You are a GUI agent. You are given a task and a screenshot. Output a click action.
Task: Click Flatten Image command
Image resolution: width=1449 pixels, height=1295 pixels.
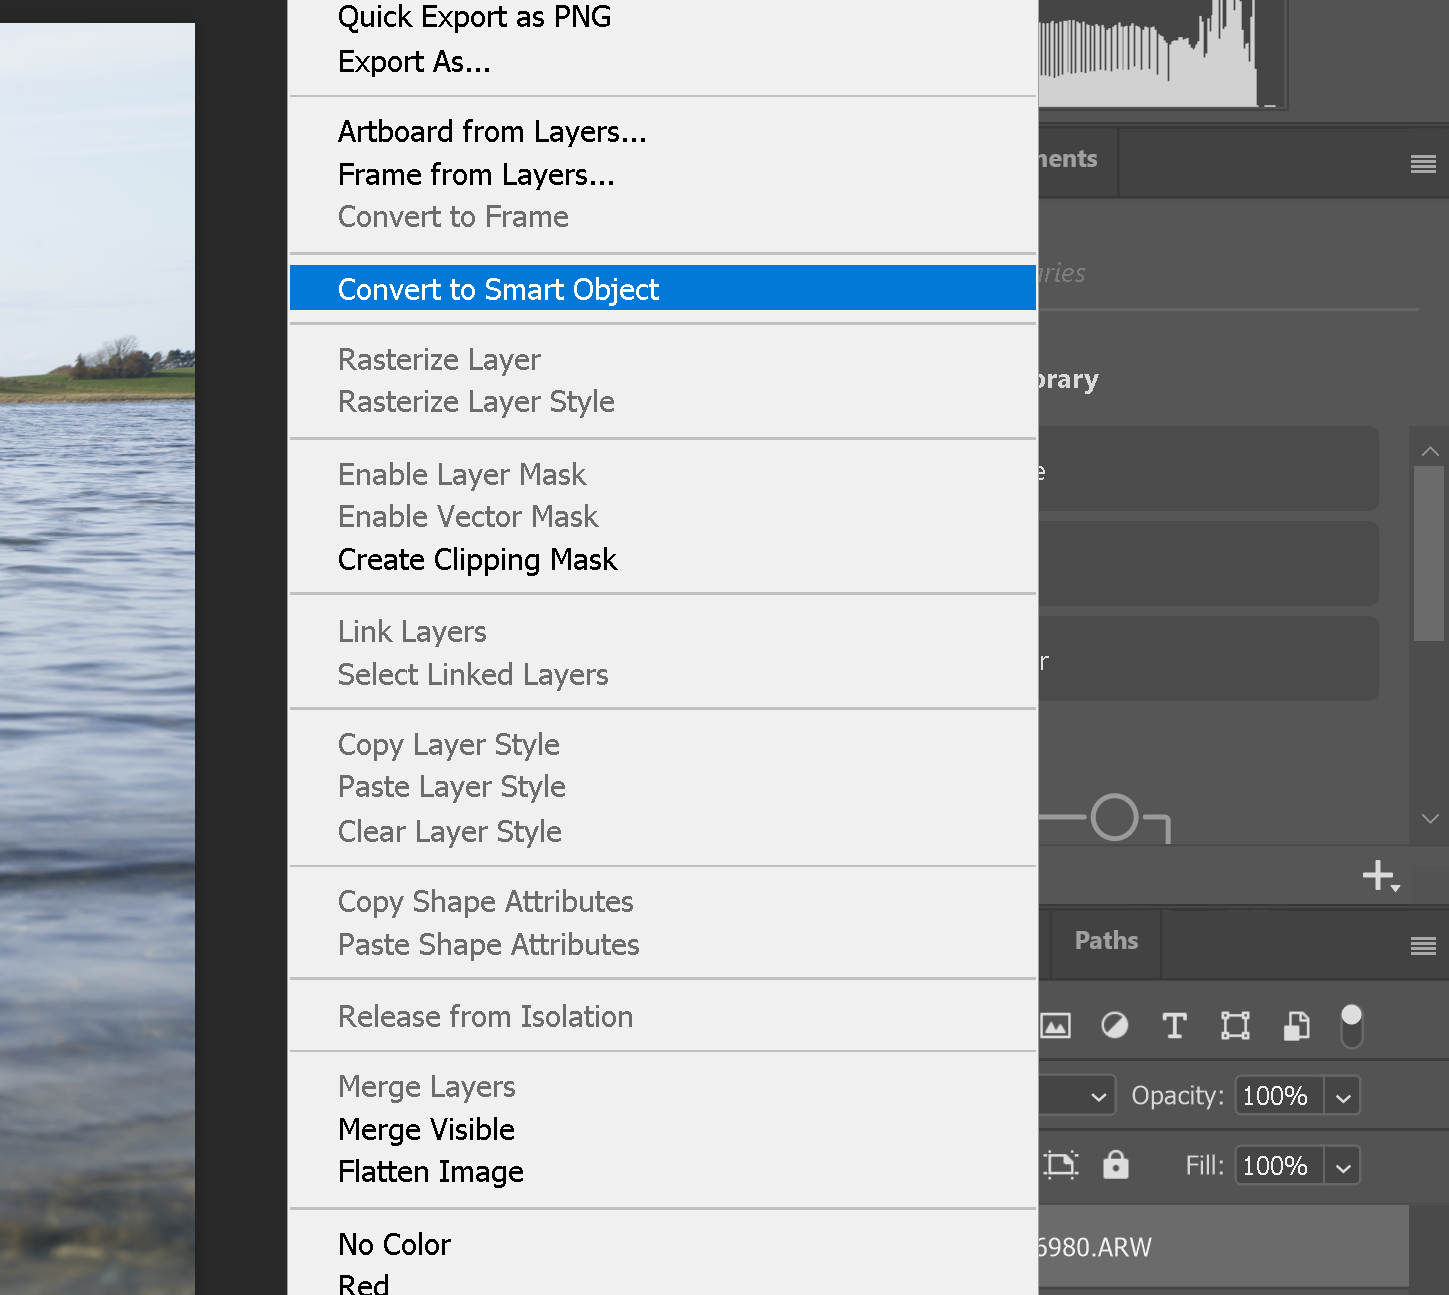(x=430, y=1171)
